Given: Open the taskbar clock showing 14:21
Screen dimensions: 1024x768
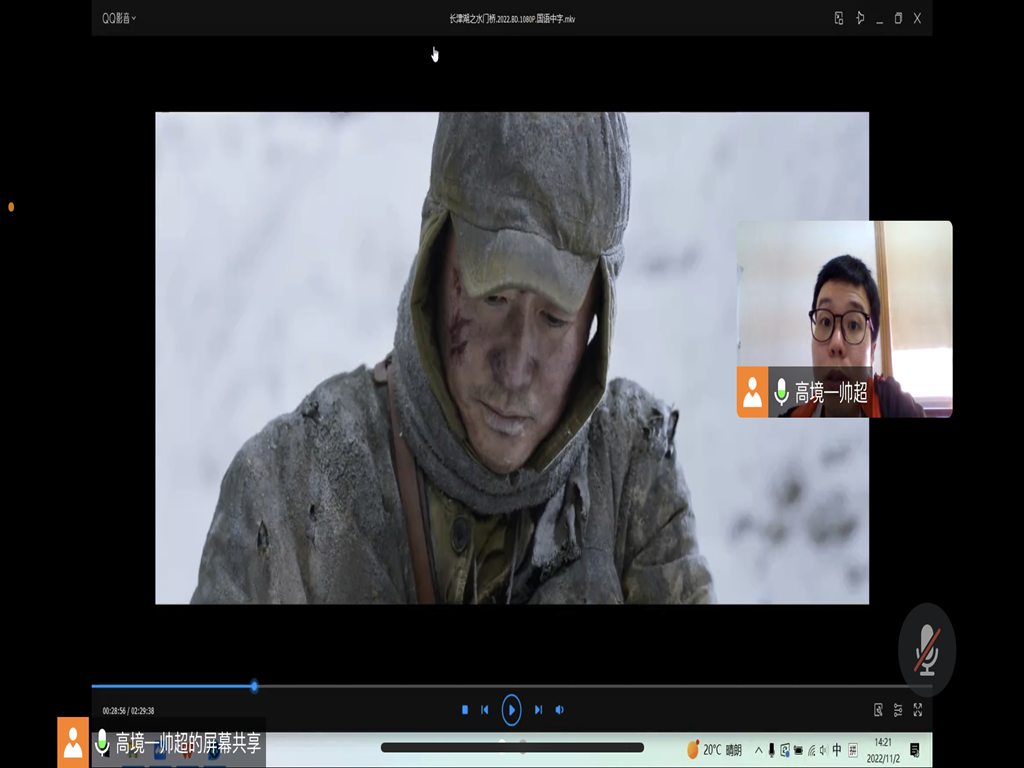Looking at the screenshot, I should pyautogui.click(x=883, y=749).
